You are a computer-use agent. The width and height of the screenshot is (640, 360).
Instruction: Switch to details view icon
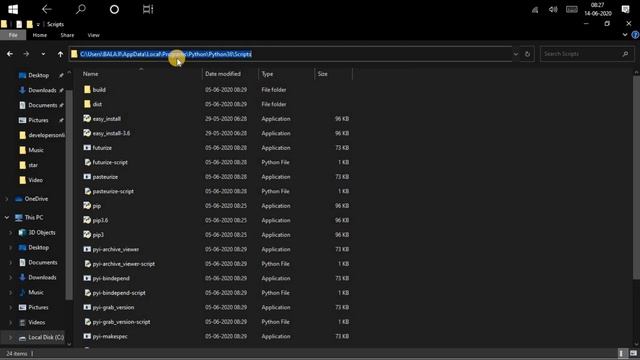coord(622,353)
